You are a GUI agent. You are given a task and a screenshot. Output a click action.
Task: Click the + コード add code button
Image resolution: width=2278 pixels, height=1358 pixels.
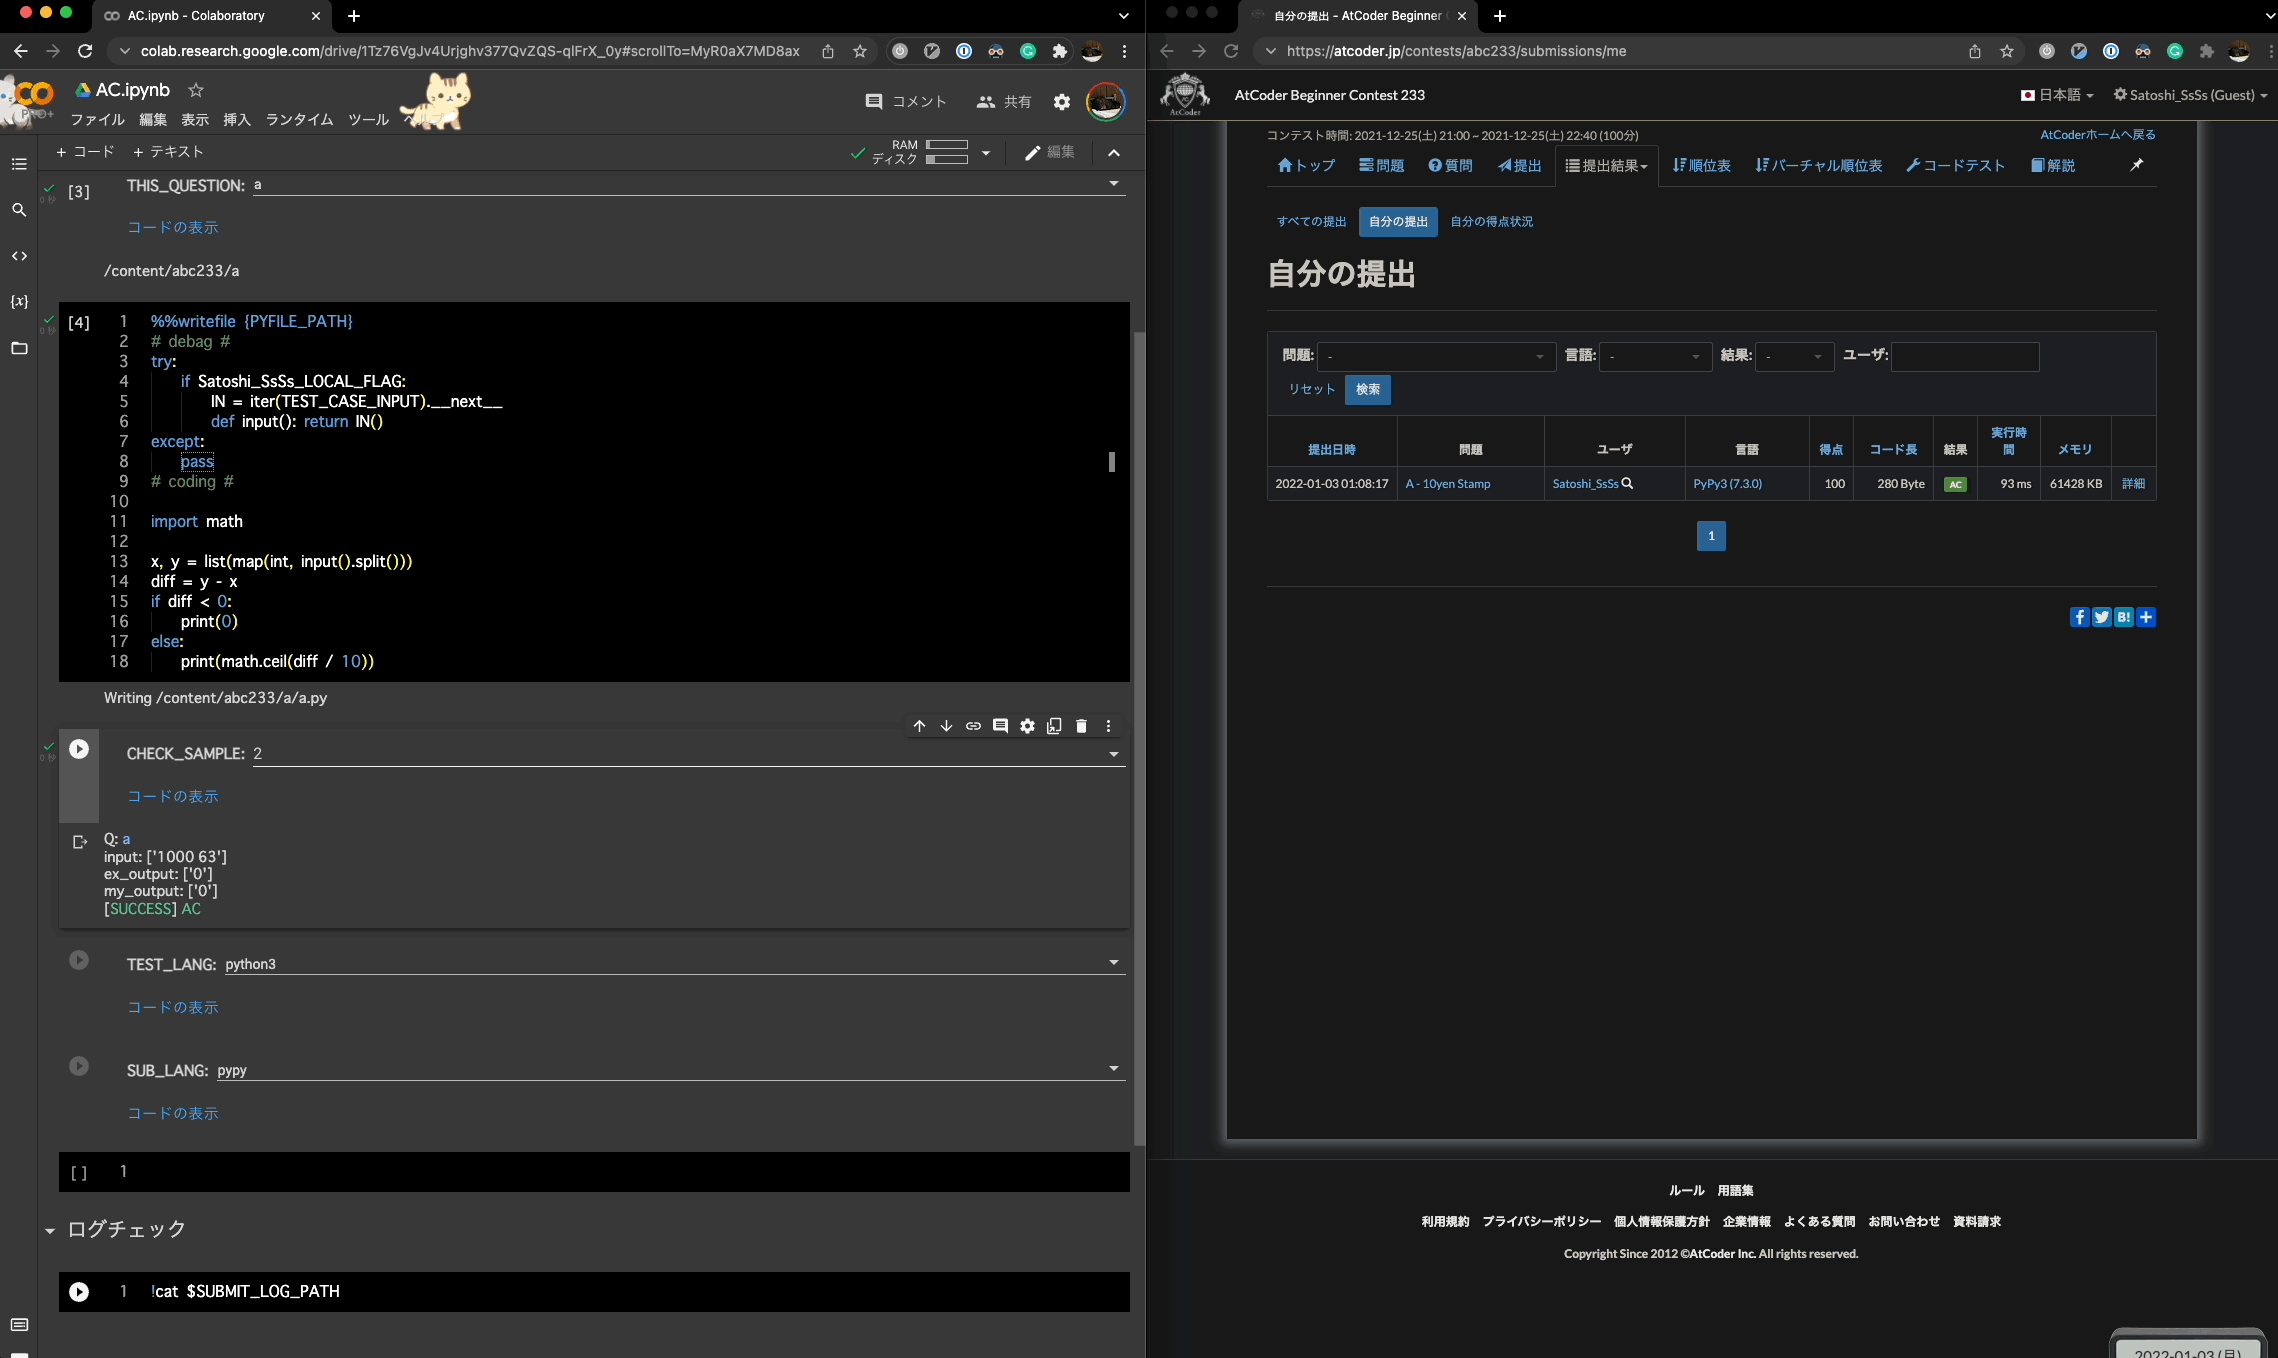85,152
